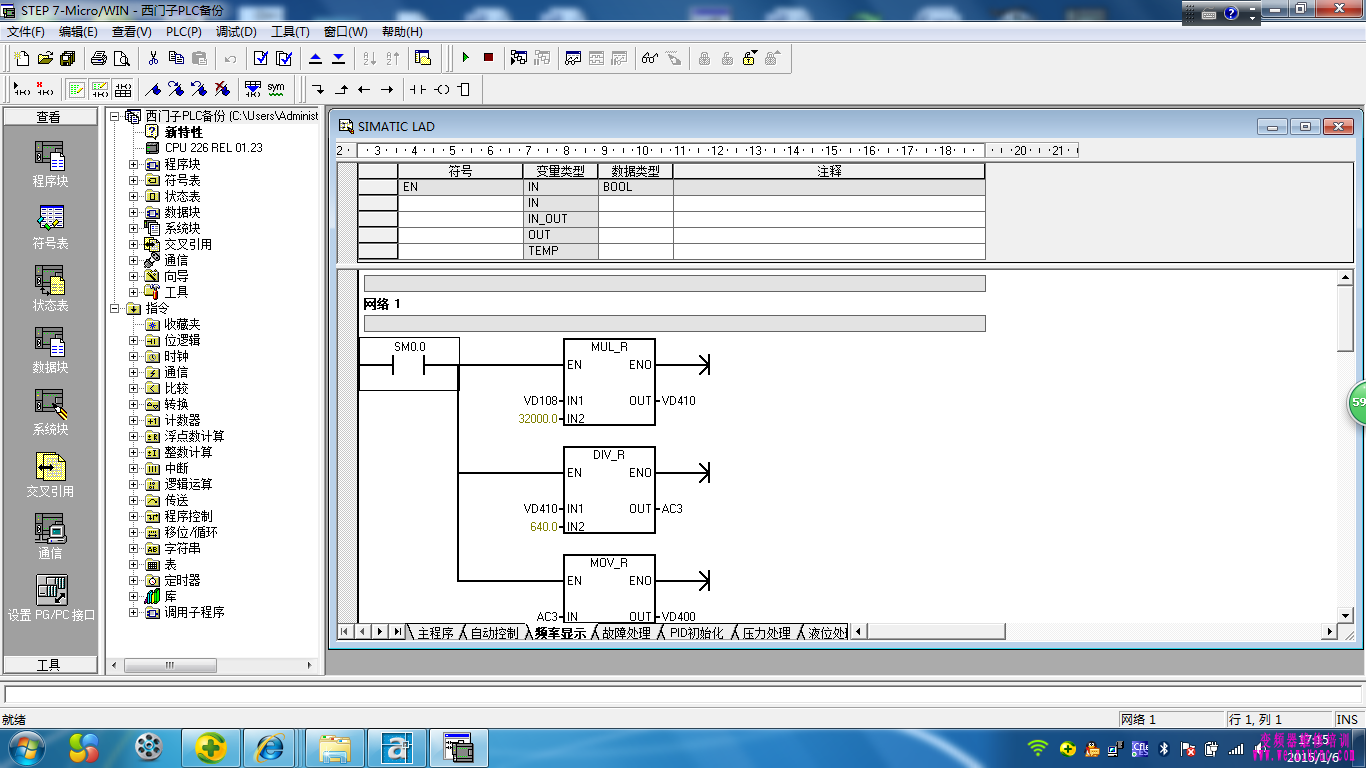Expand the 位逻辑 instruction folder

click(x=134, y=340)
